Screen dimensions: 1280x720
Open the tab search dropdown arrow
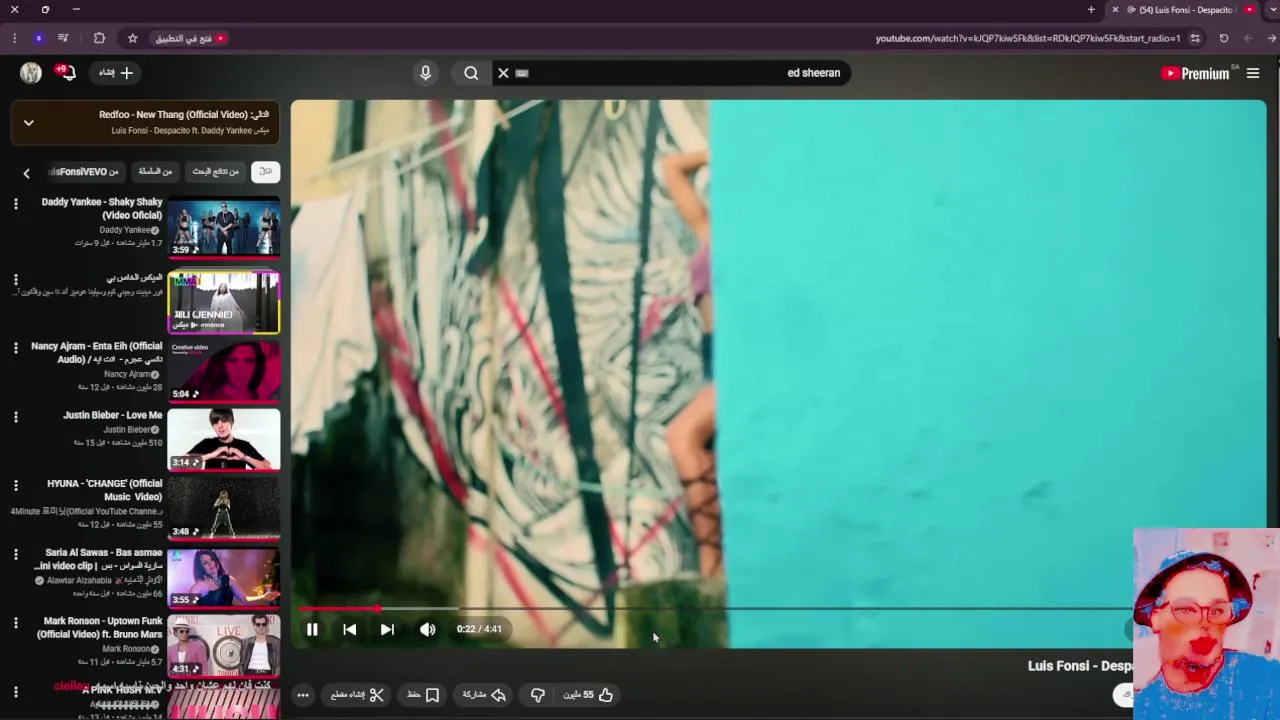(x=1272, y=9)
